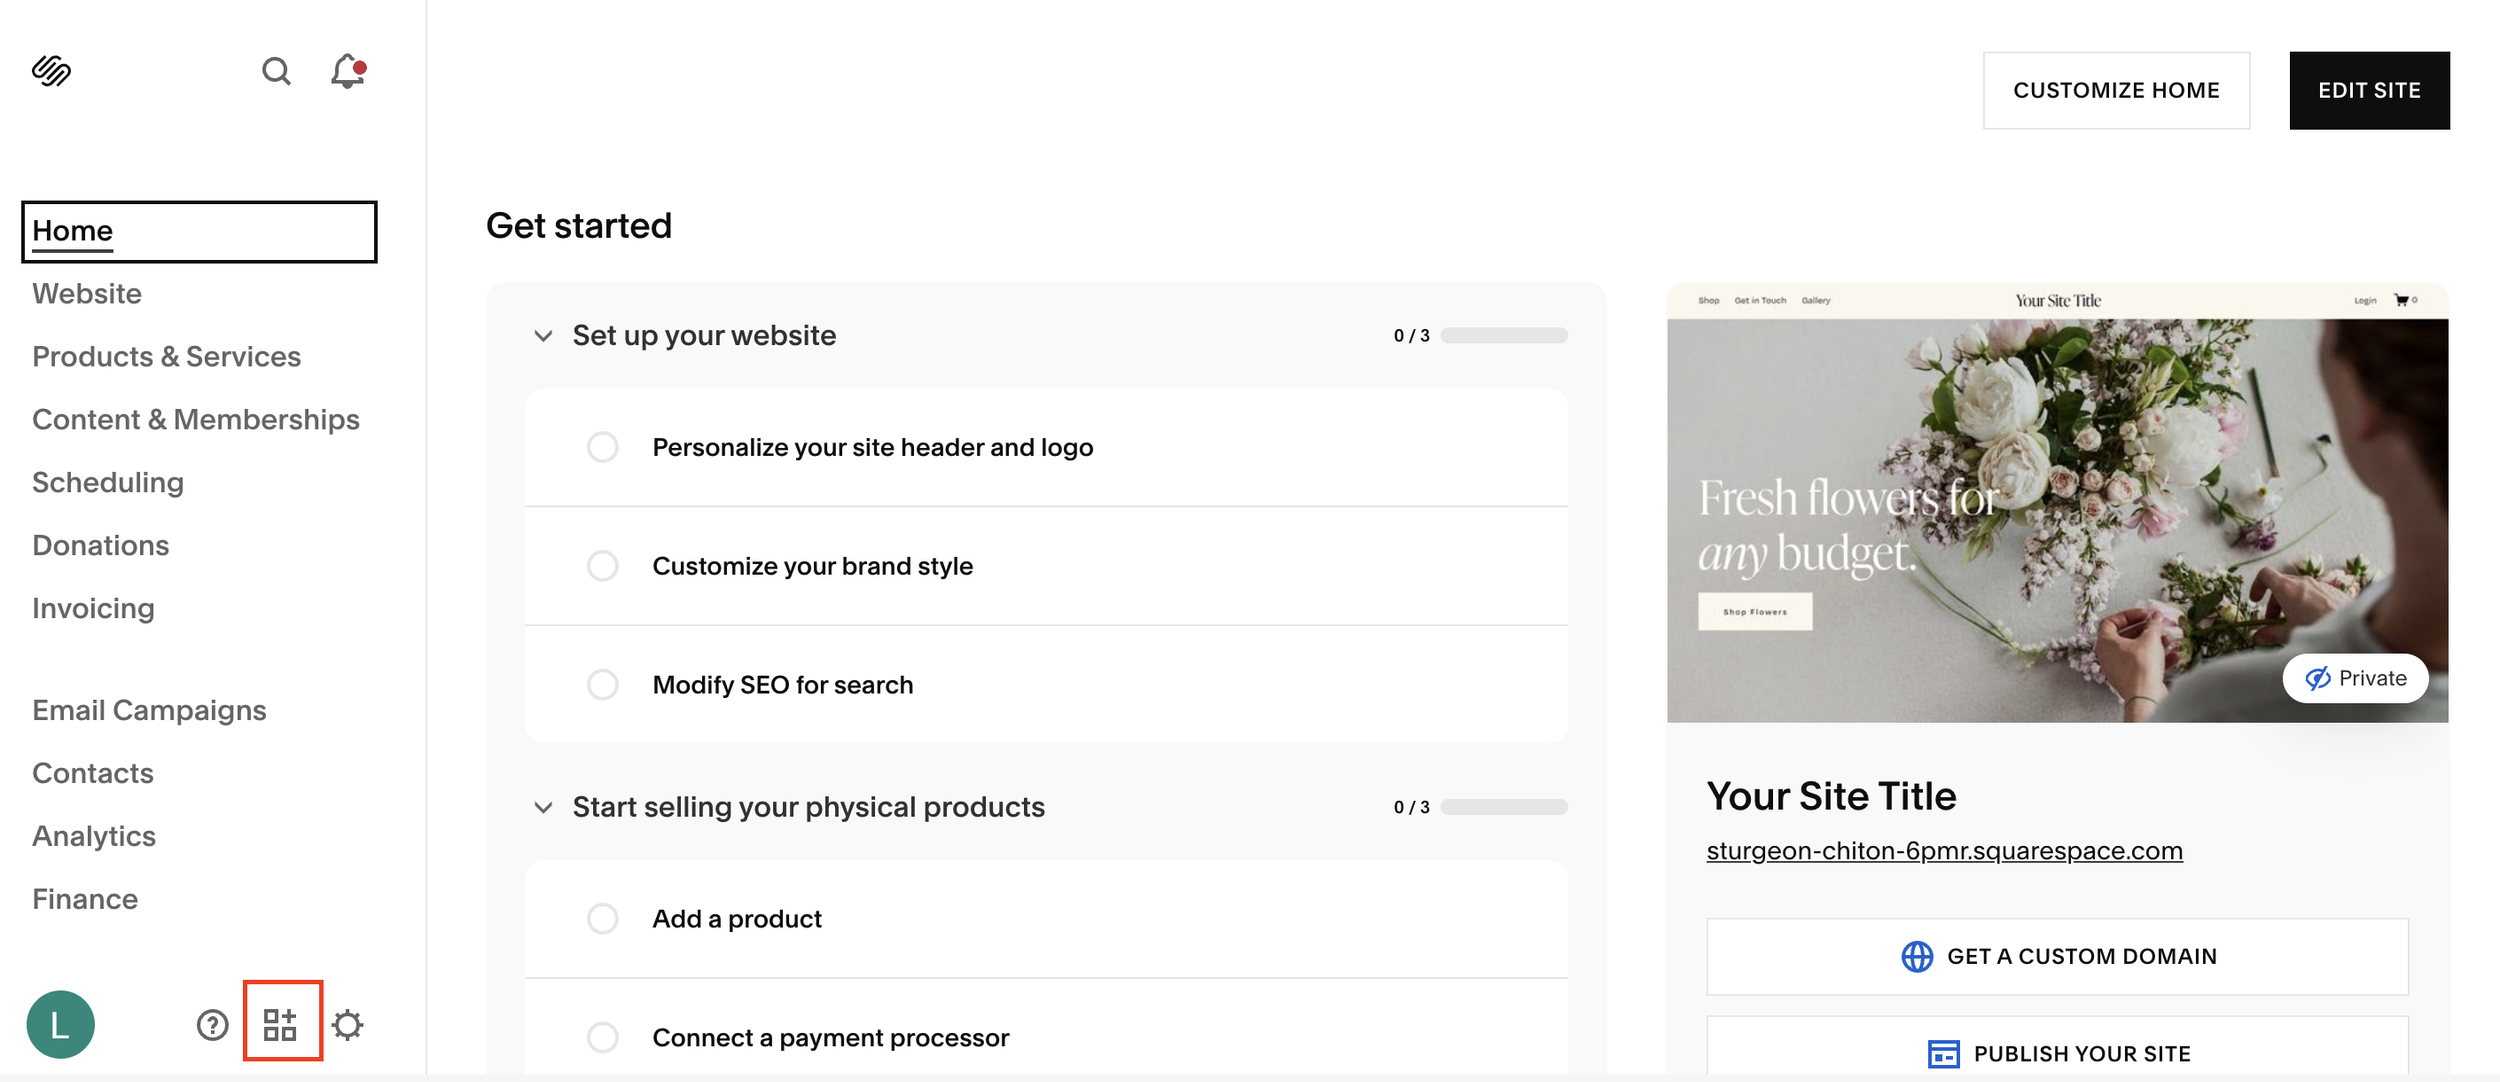Collapse the Set up your website section
The width and height of the screenshot is (2500, 1082).
[543, 335]
